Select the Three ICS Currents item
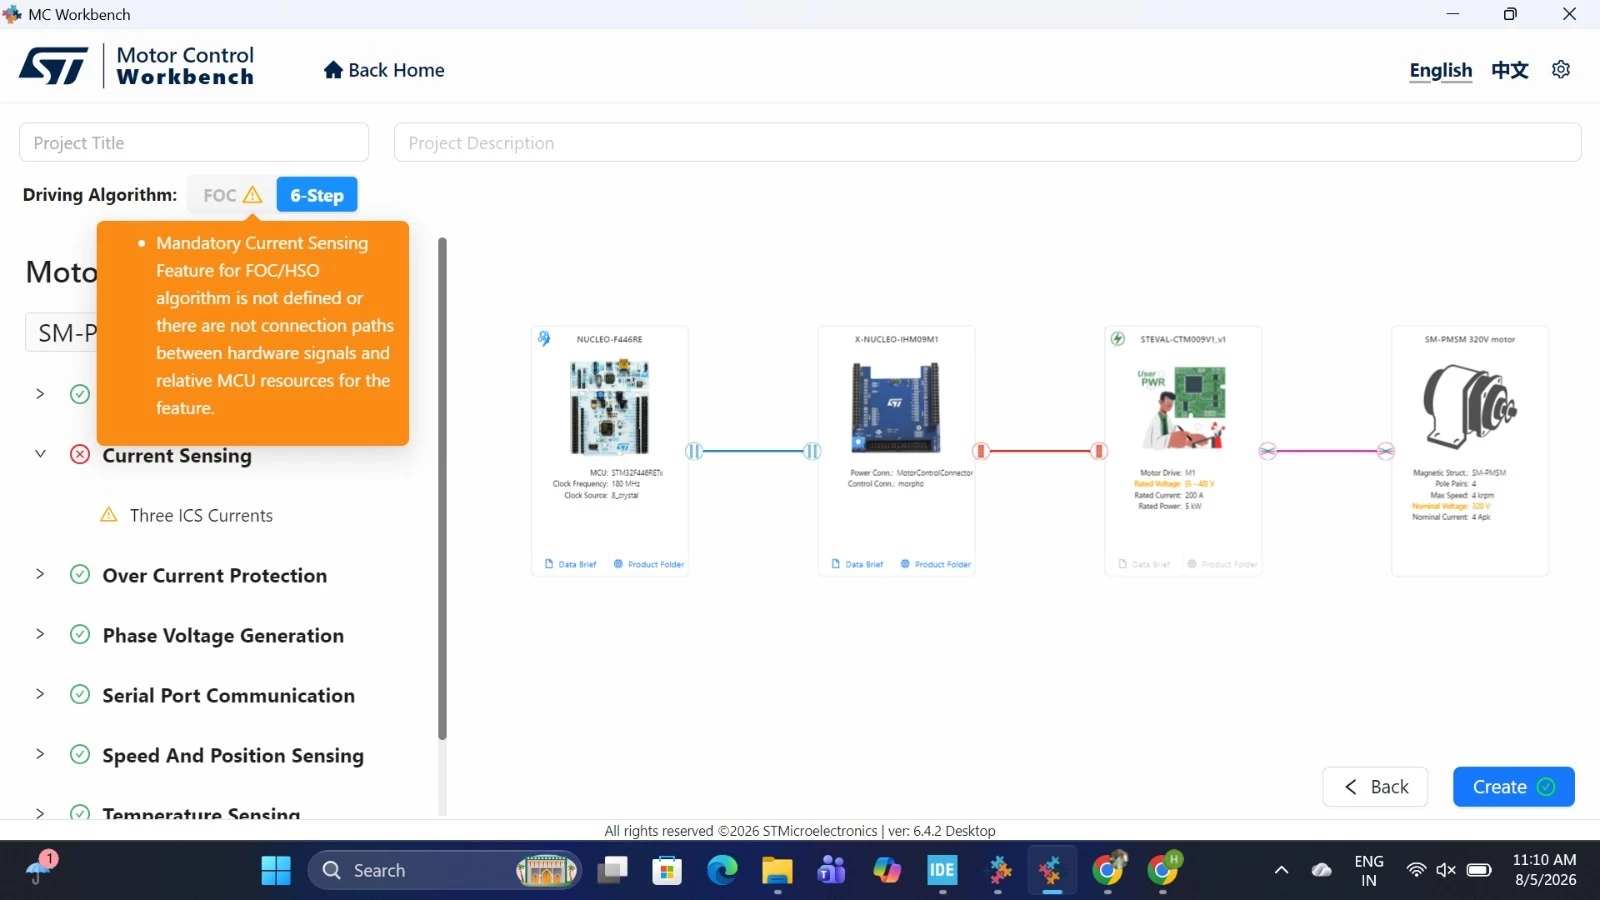 (201, 516)
